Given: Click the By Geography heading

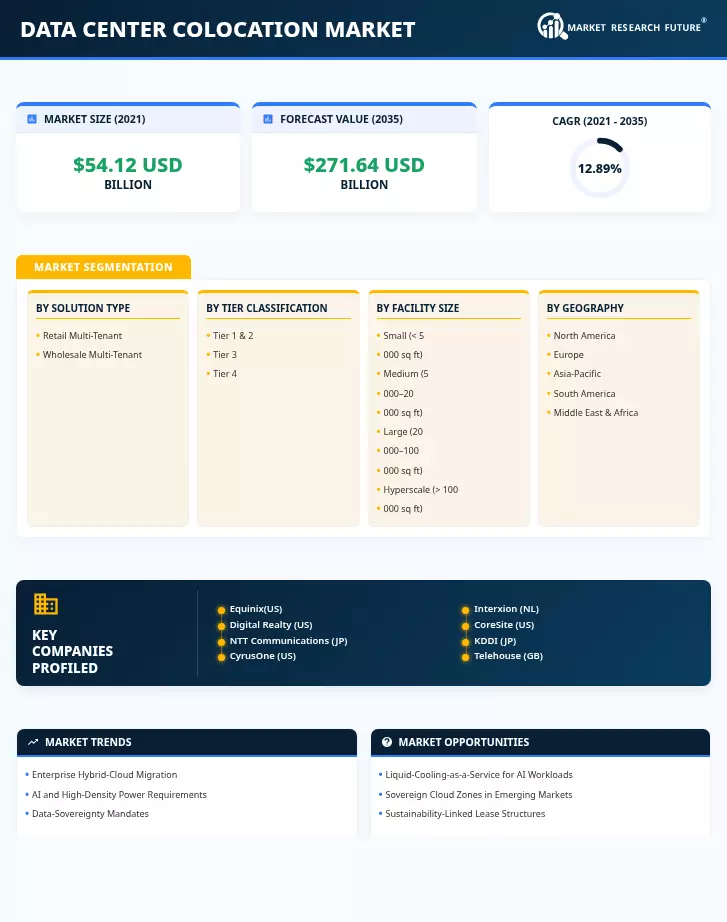Looking at the screenshot, I should pyautogui.click(x=585, y=308).
